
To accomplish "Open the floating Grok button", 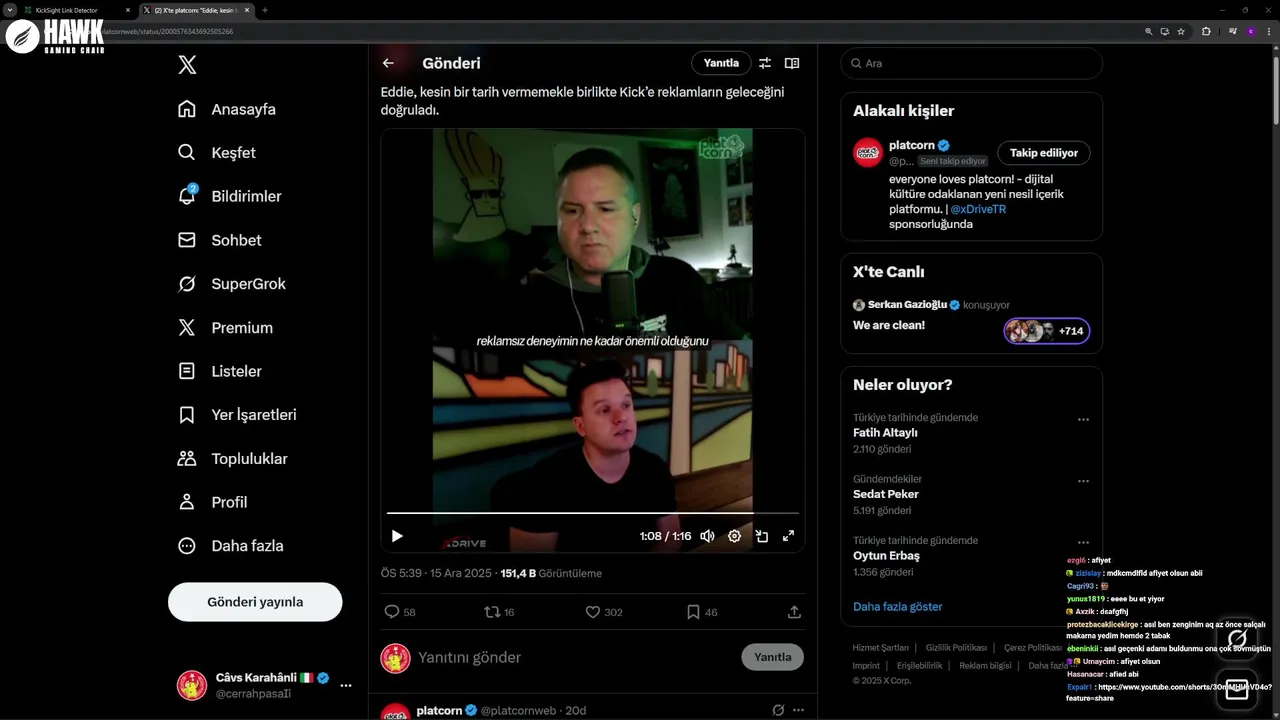I will coord(1237,638).
